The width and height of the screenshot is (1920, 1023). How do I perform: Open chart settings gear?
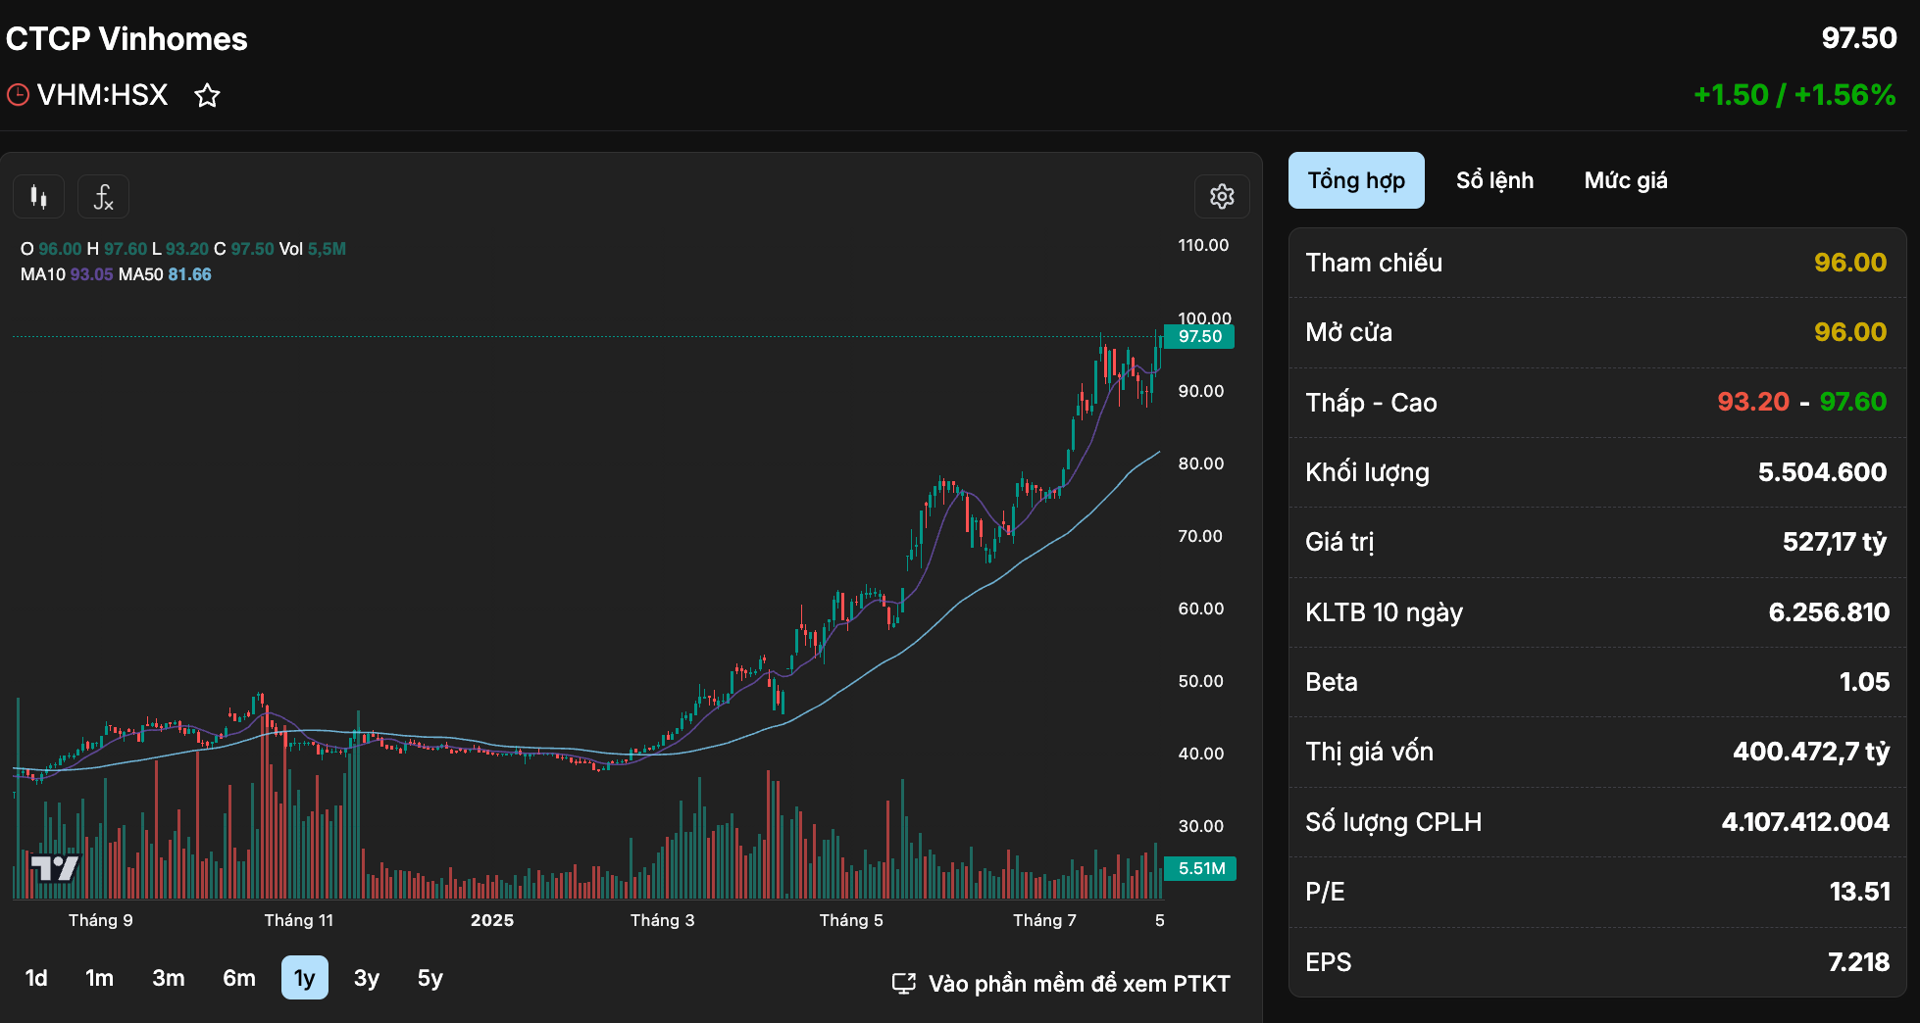1221,196
